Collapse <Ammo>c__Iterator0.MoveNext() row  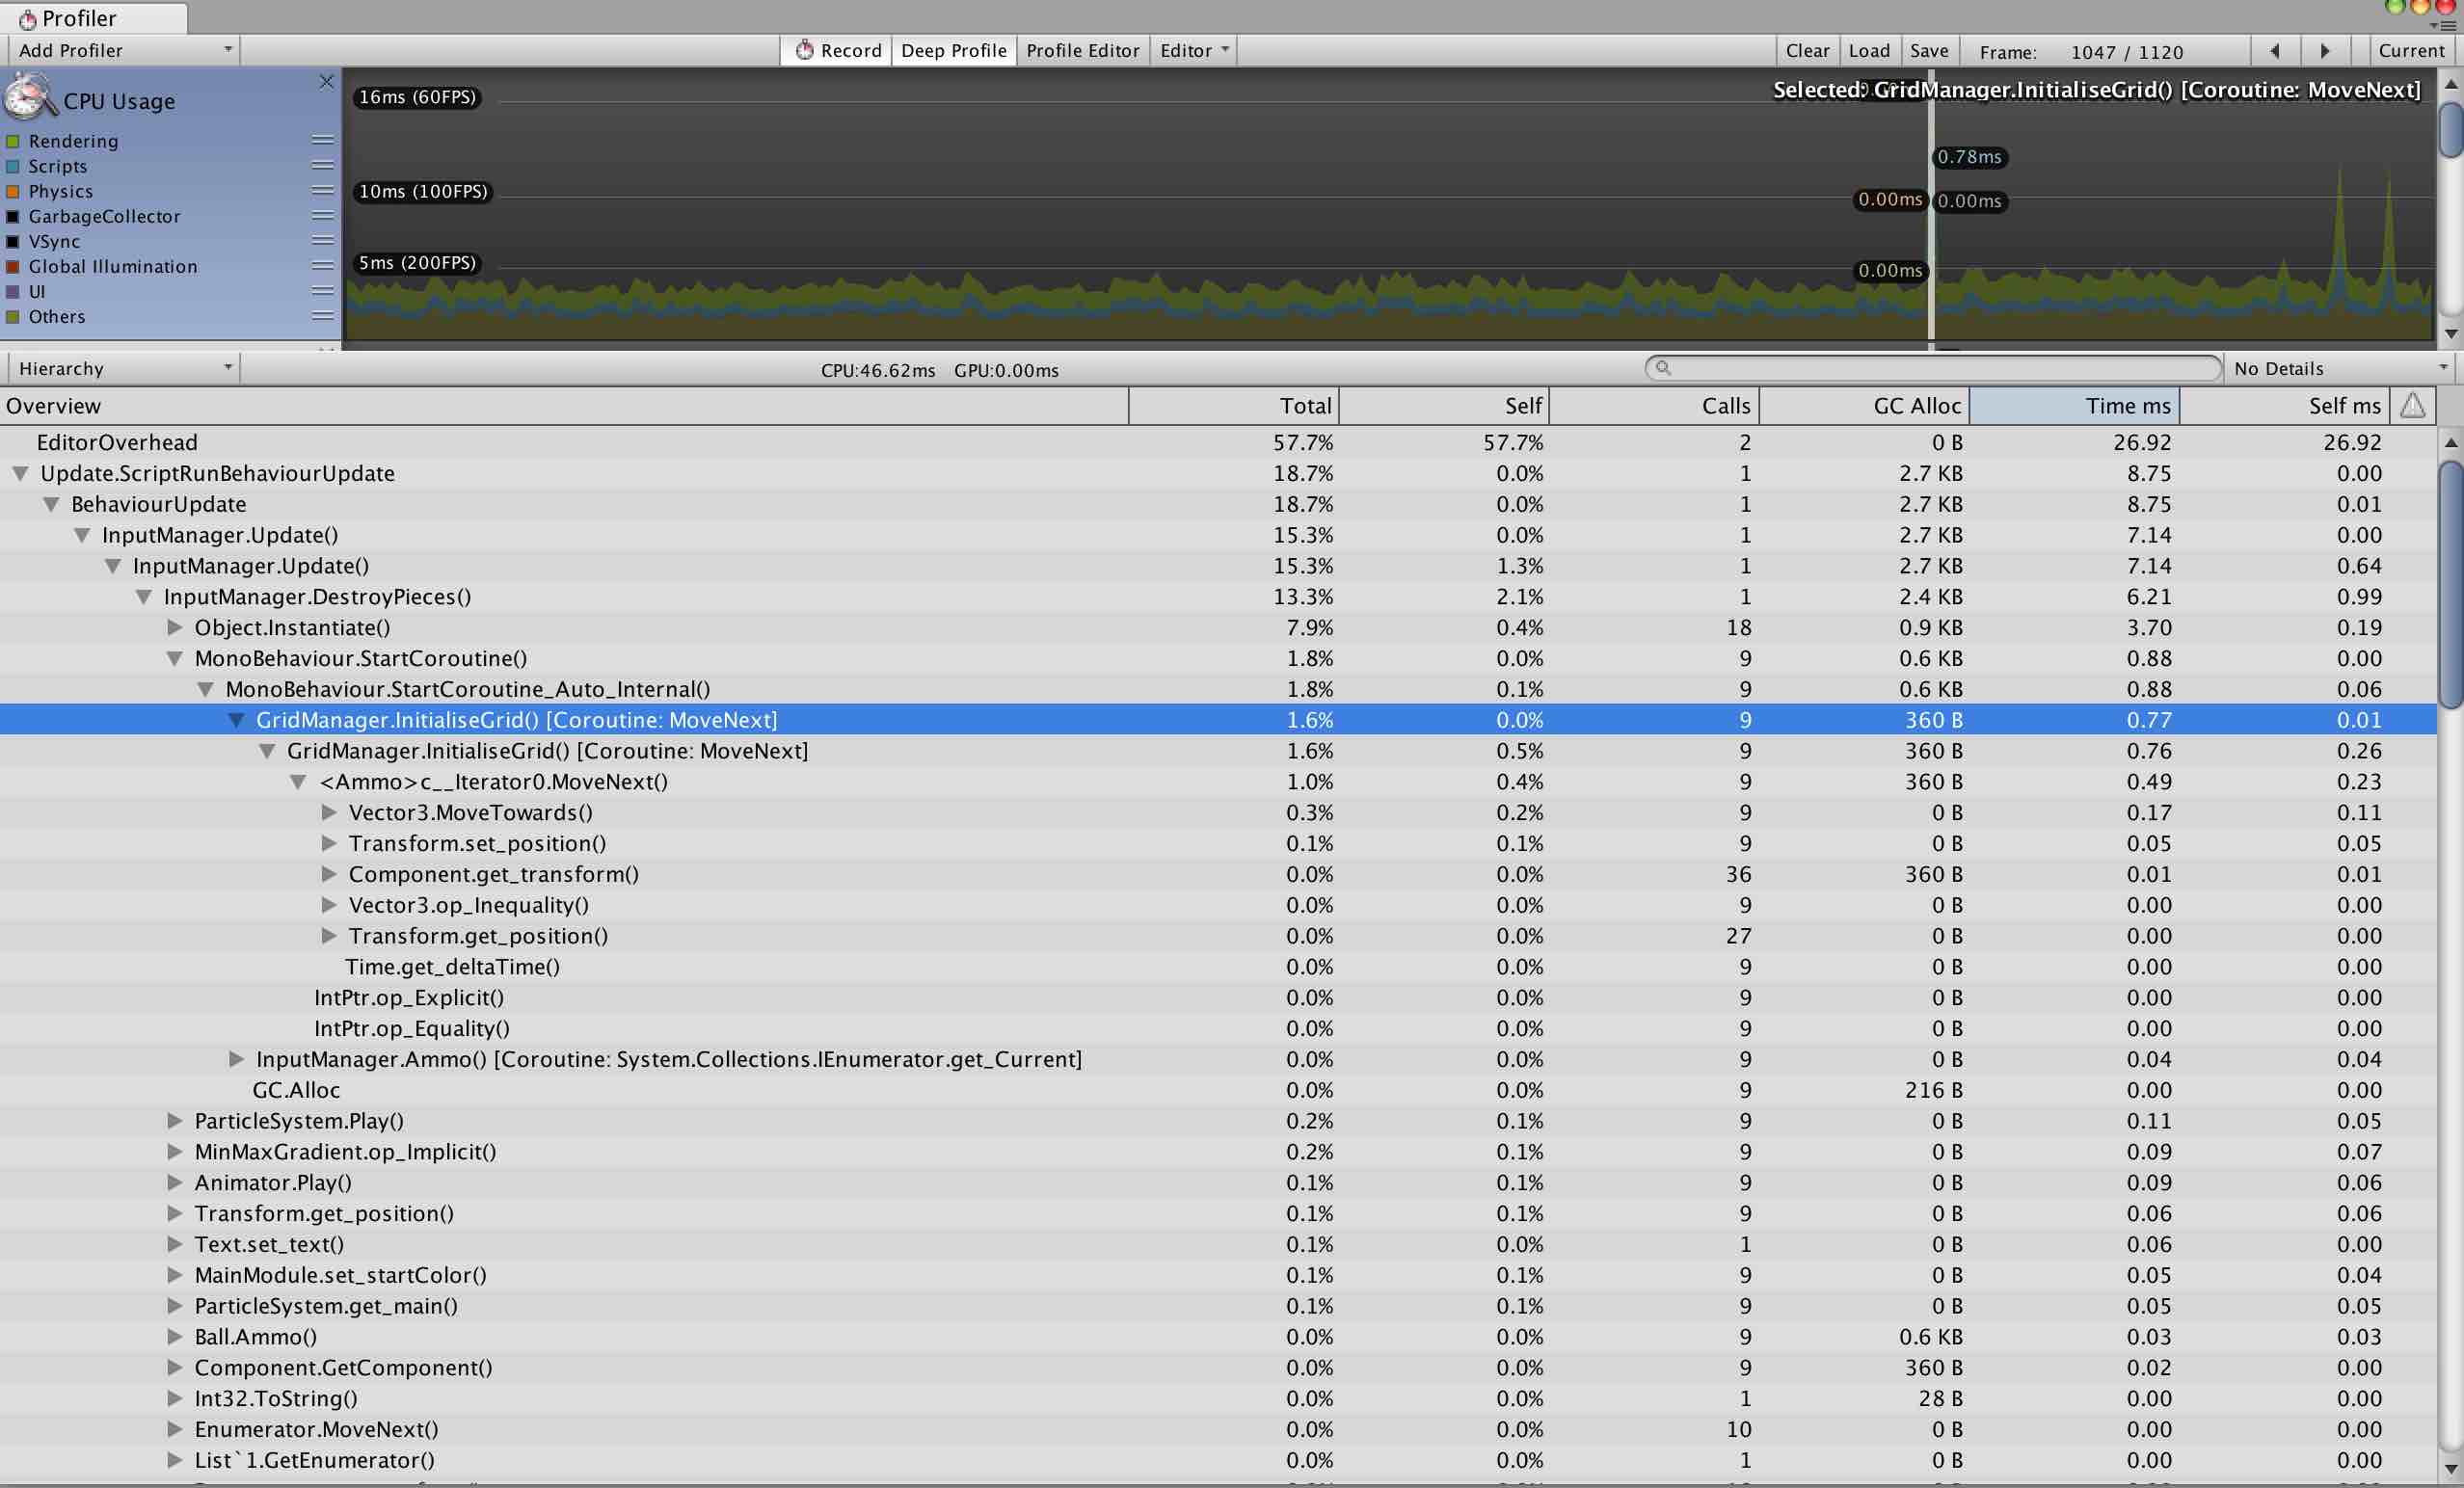coord(299,782)
